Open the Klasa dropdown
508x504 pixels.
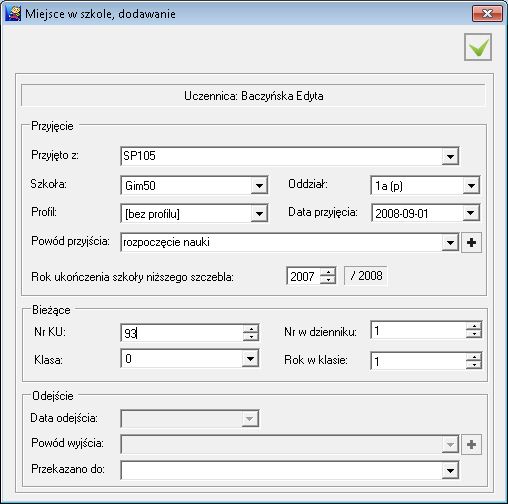(250, 359)
